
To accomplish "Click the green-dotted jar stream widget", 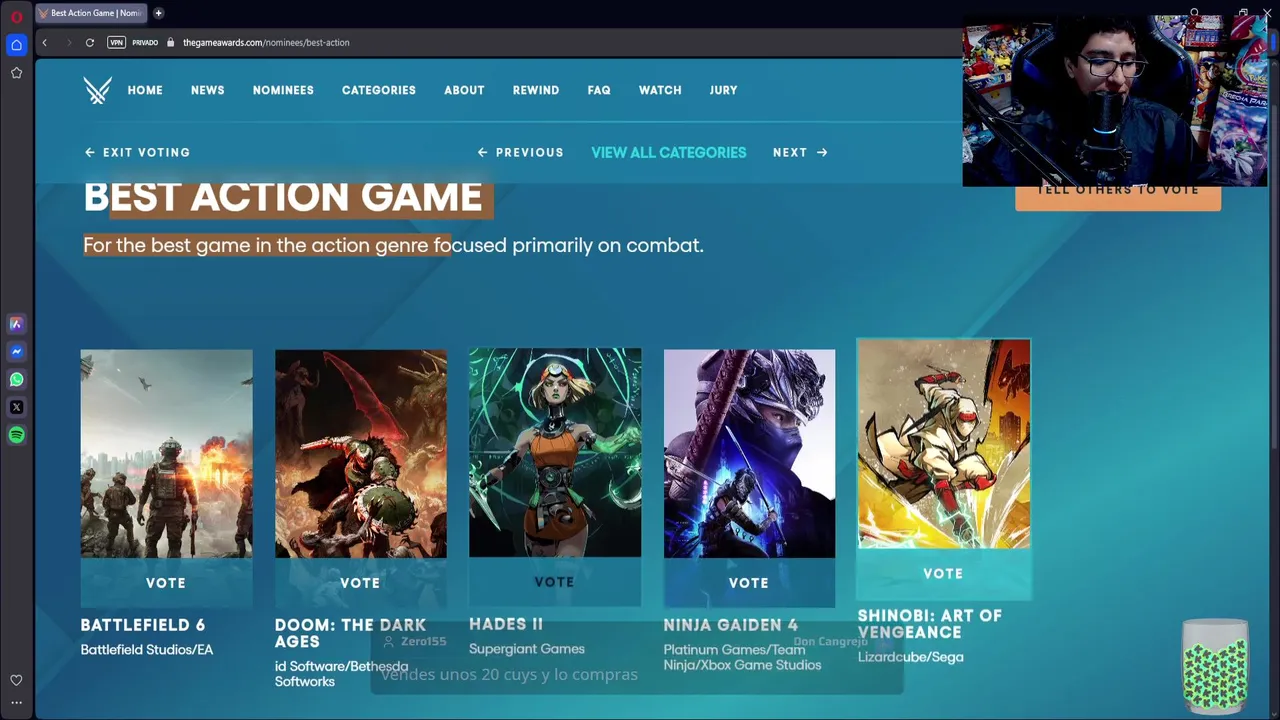I will click(1215, 664).
